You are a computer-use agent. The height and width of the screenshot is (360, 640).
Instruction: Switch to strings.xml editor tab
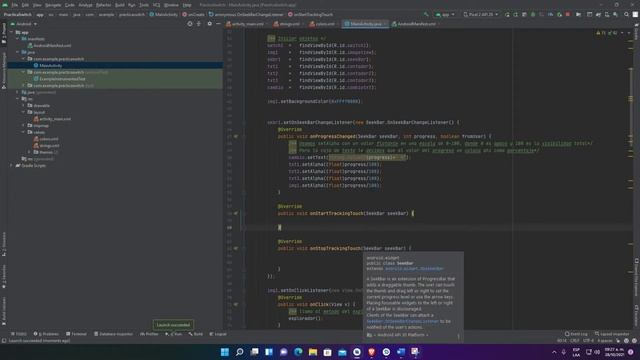point(287,24)
